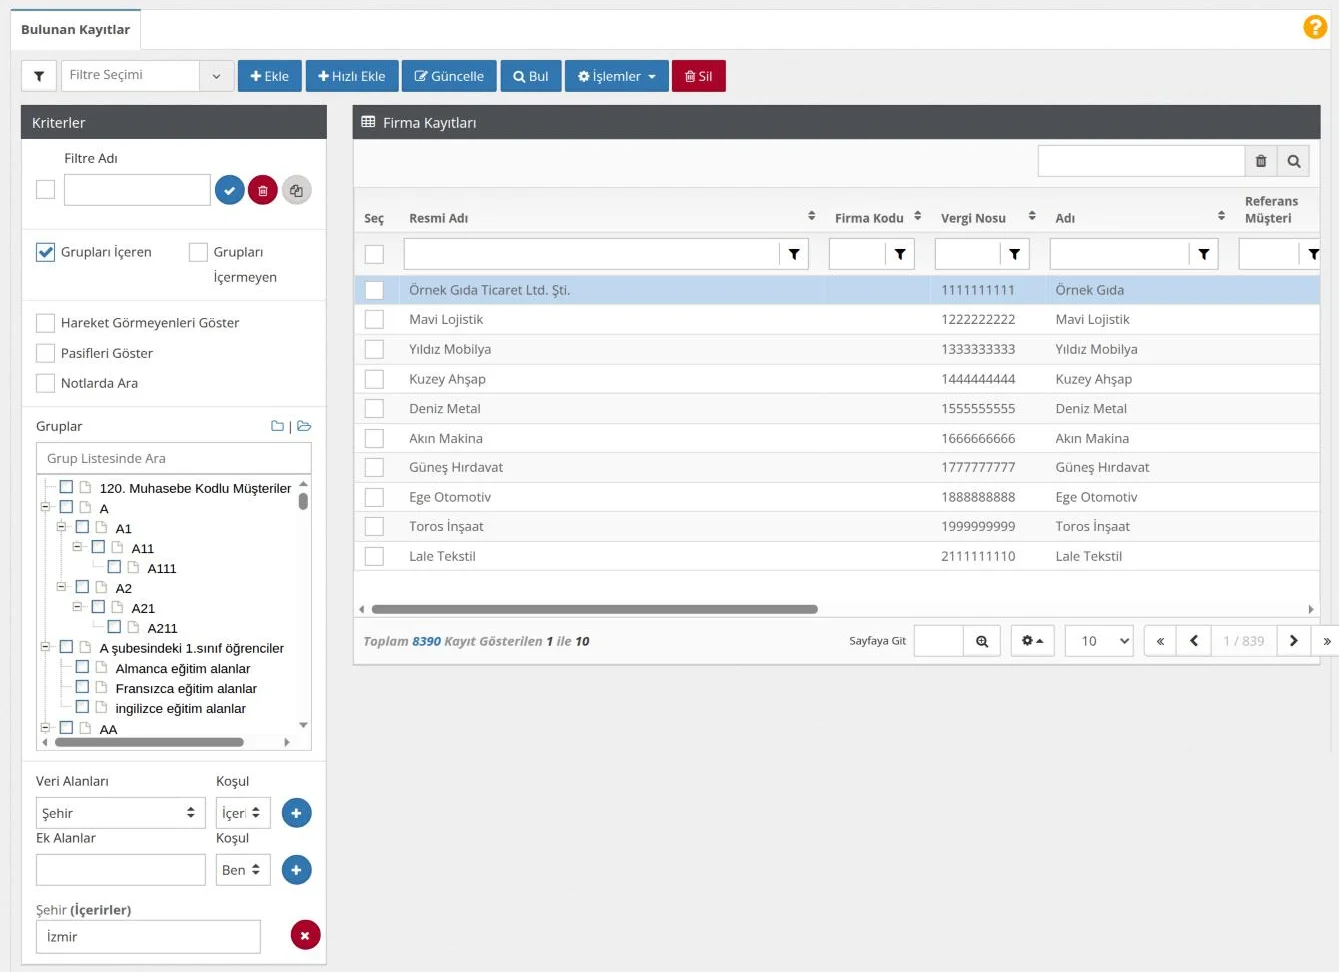Click the funnel icon beside Filtre Seçimi

tap(39, 76)
